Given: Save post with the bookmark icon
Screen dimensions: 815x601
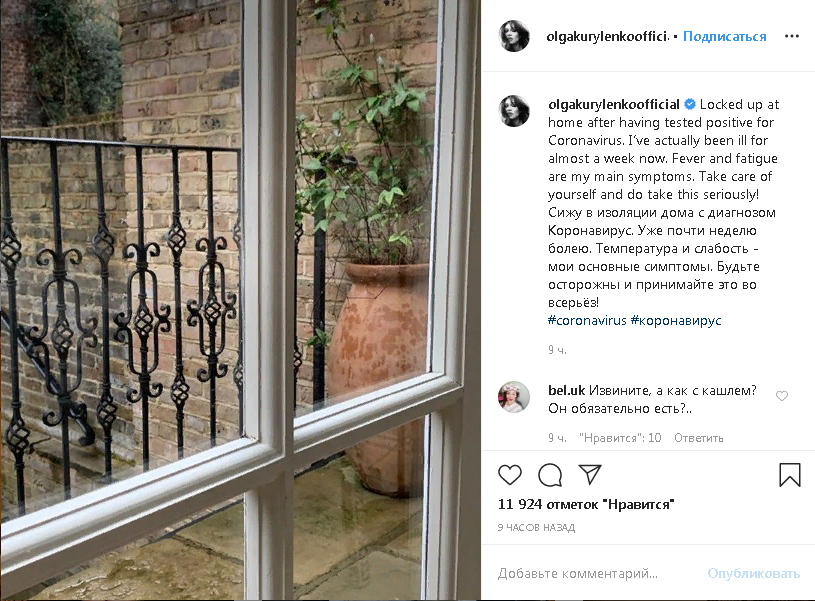Looking at the screenshot, I should pos(790,475).
